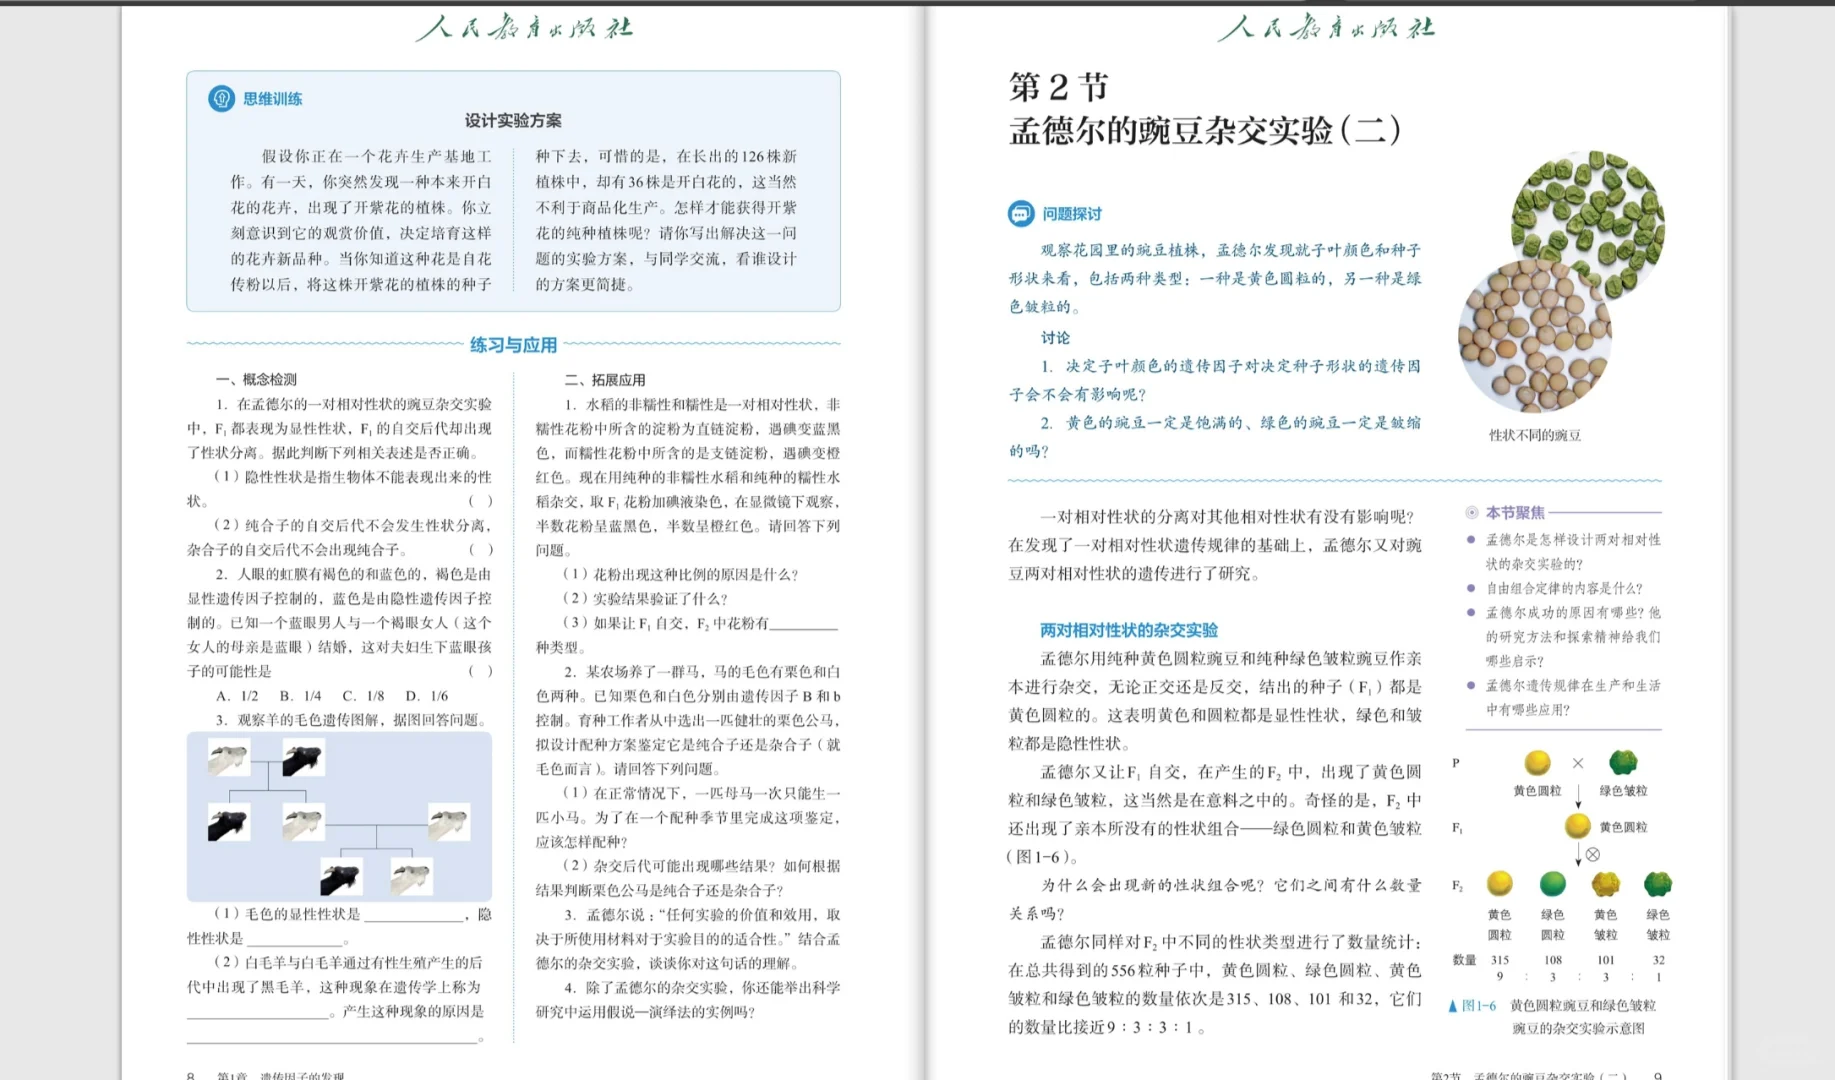Click the 人民教育出版社 logo on the right page
Viewport: 1835px width, 1080px height.
pos(1326,27)
